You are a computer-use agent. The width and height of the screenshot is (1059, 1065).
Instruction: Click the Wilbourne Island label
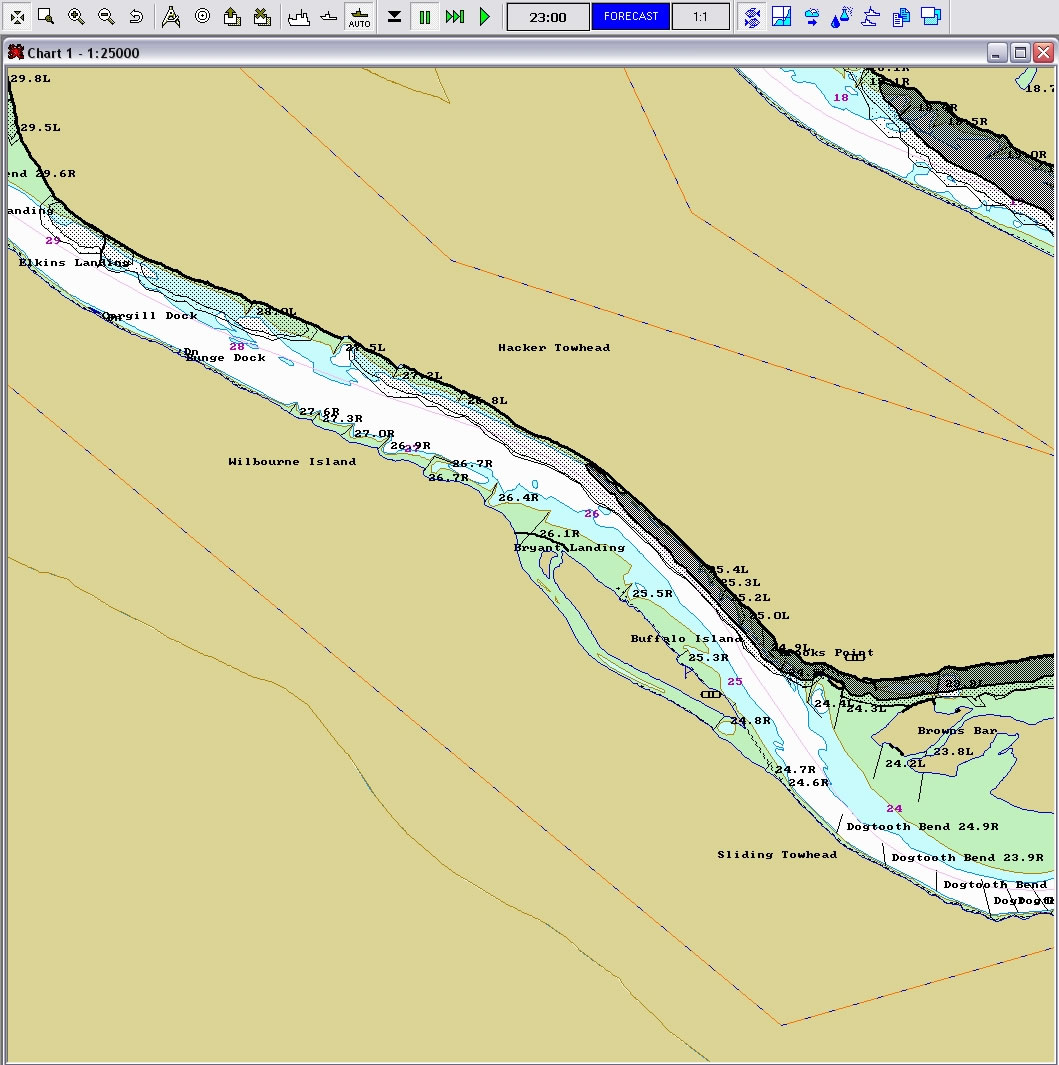[x=292, y=462]
